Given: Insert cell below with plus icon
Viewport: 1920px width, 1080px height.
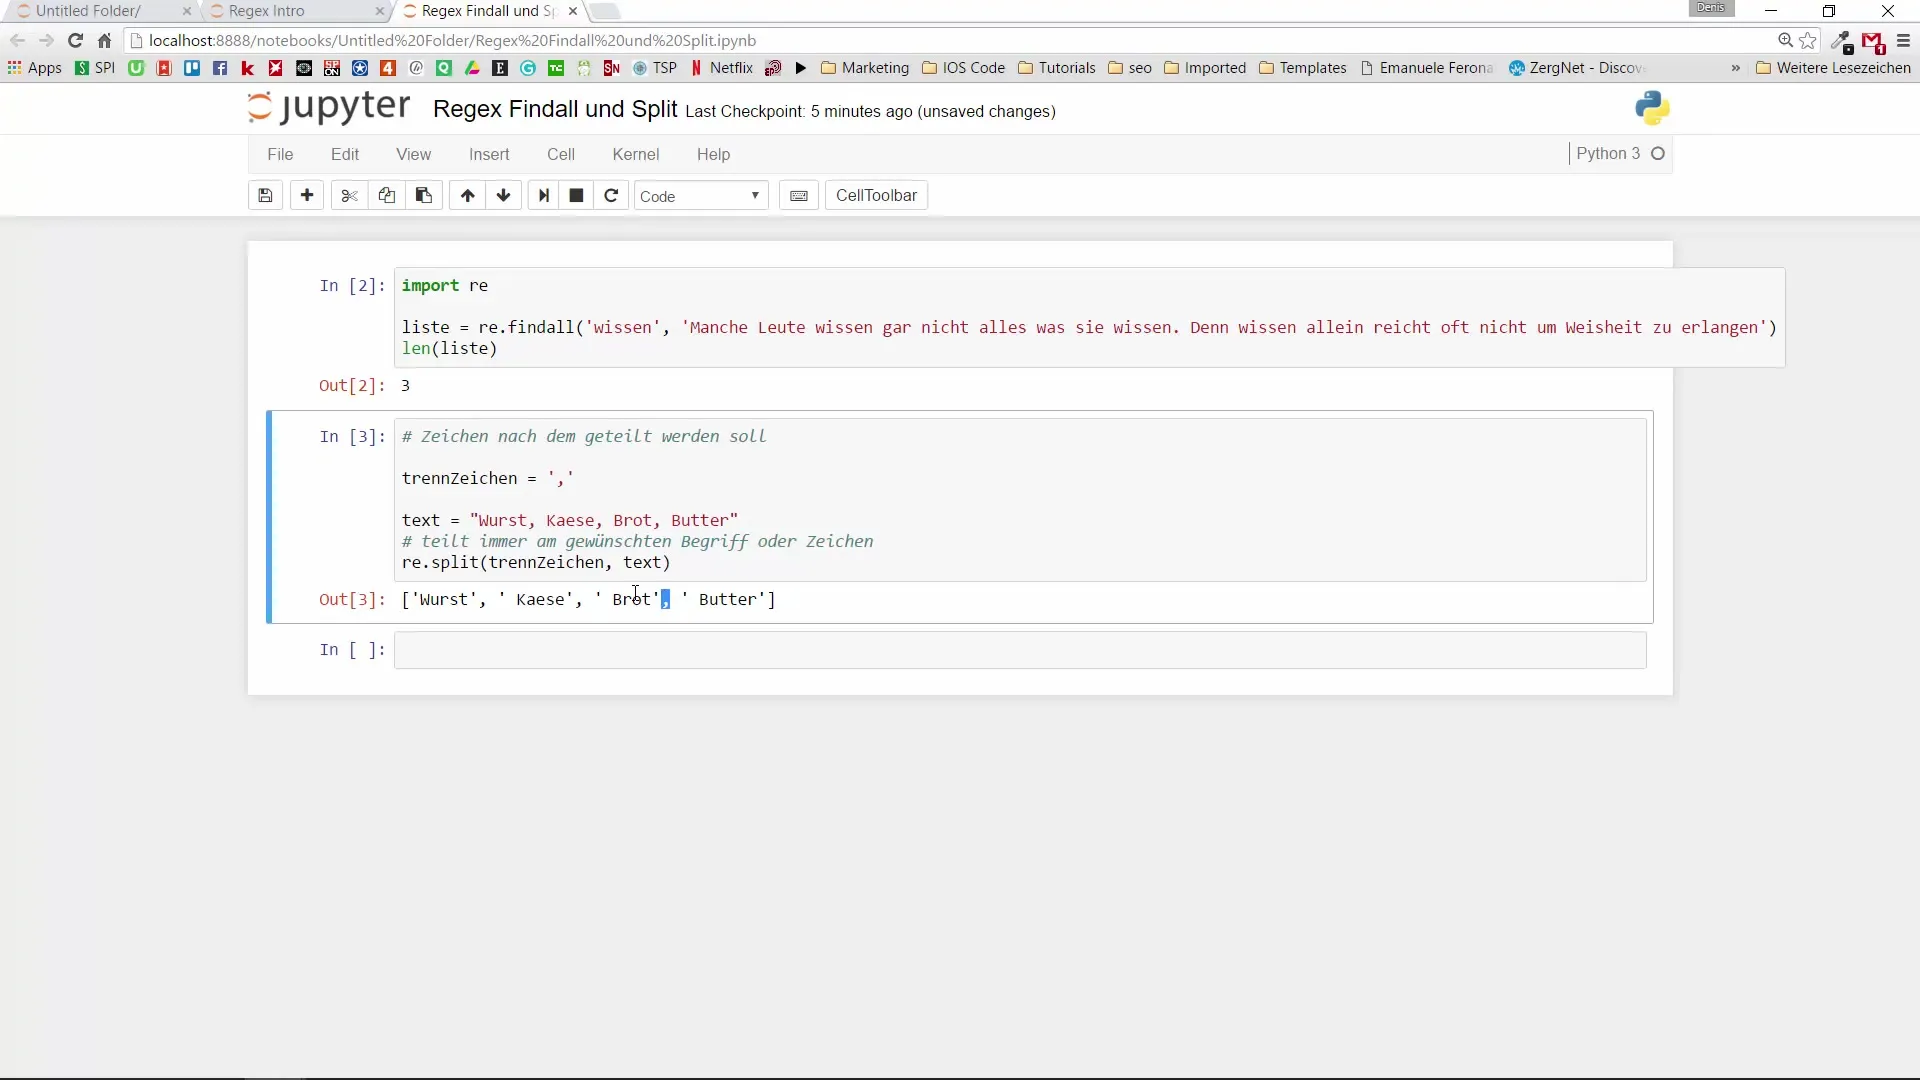Looking at the screenshot, I should (x=307, y=196).
